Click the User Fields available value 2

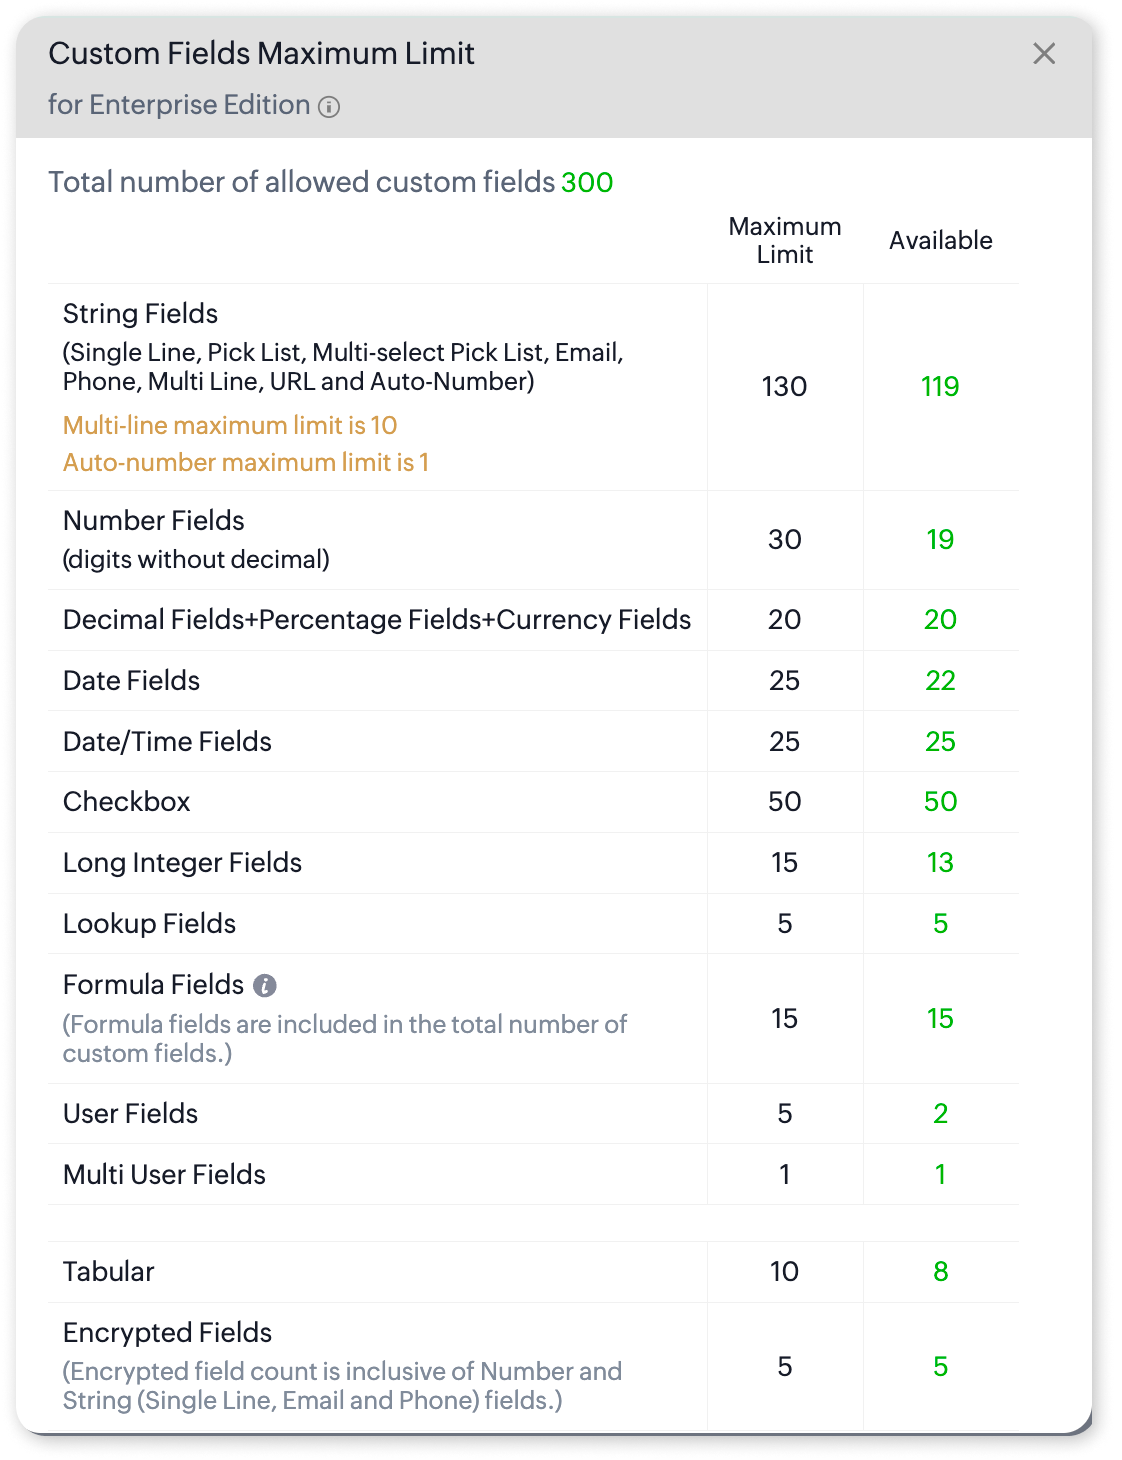[940, 1114]
